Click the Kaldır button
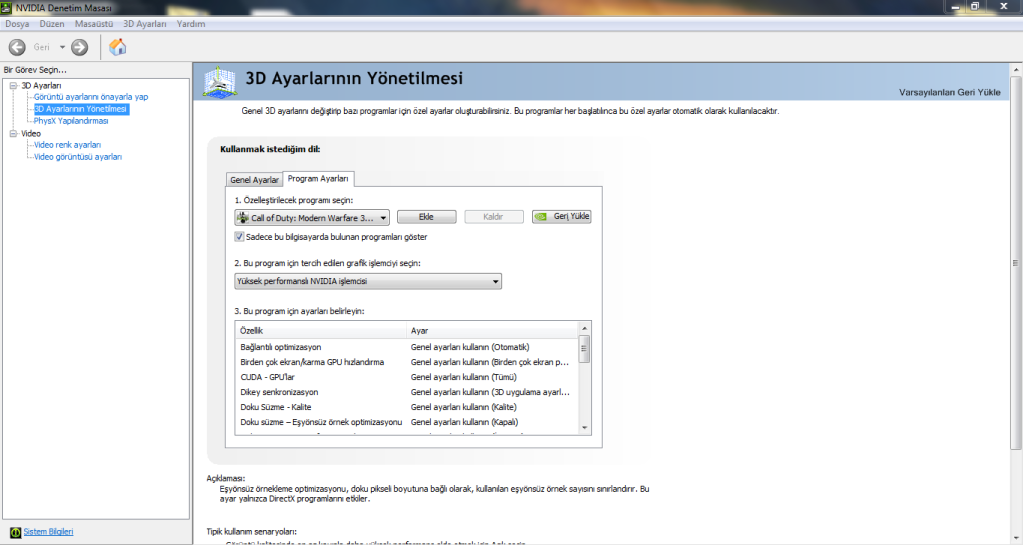This screenshot has height=545, width=1023. (x=493, y=217)
